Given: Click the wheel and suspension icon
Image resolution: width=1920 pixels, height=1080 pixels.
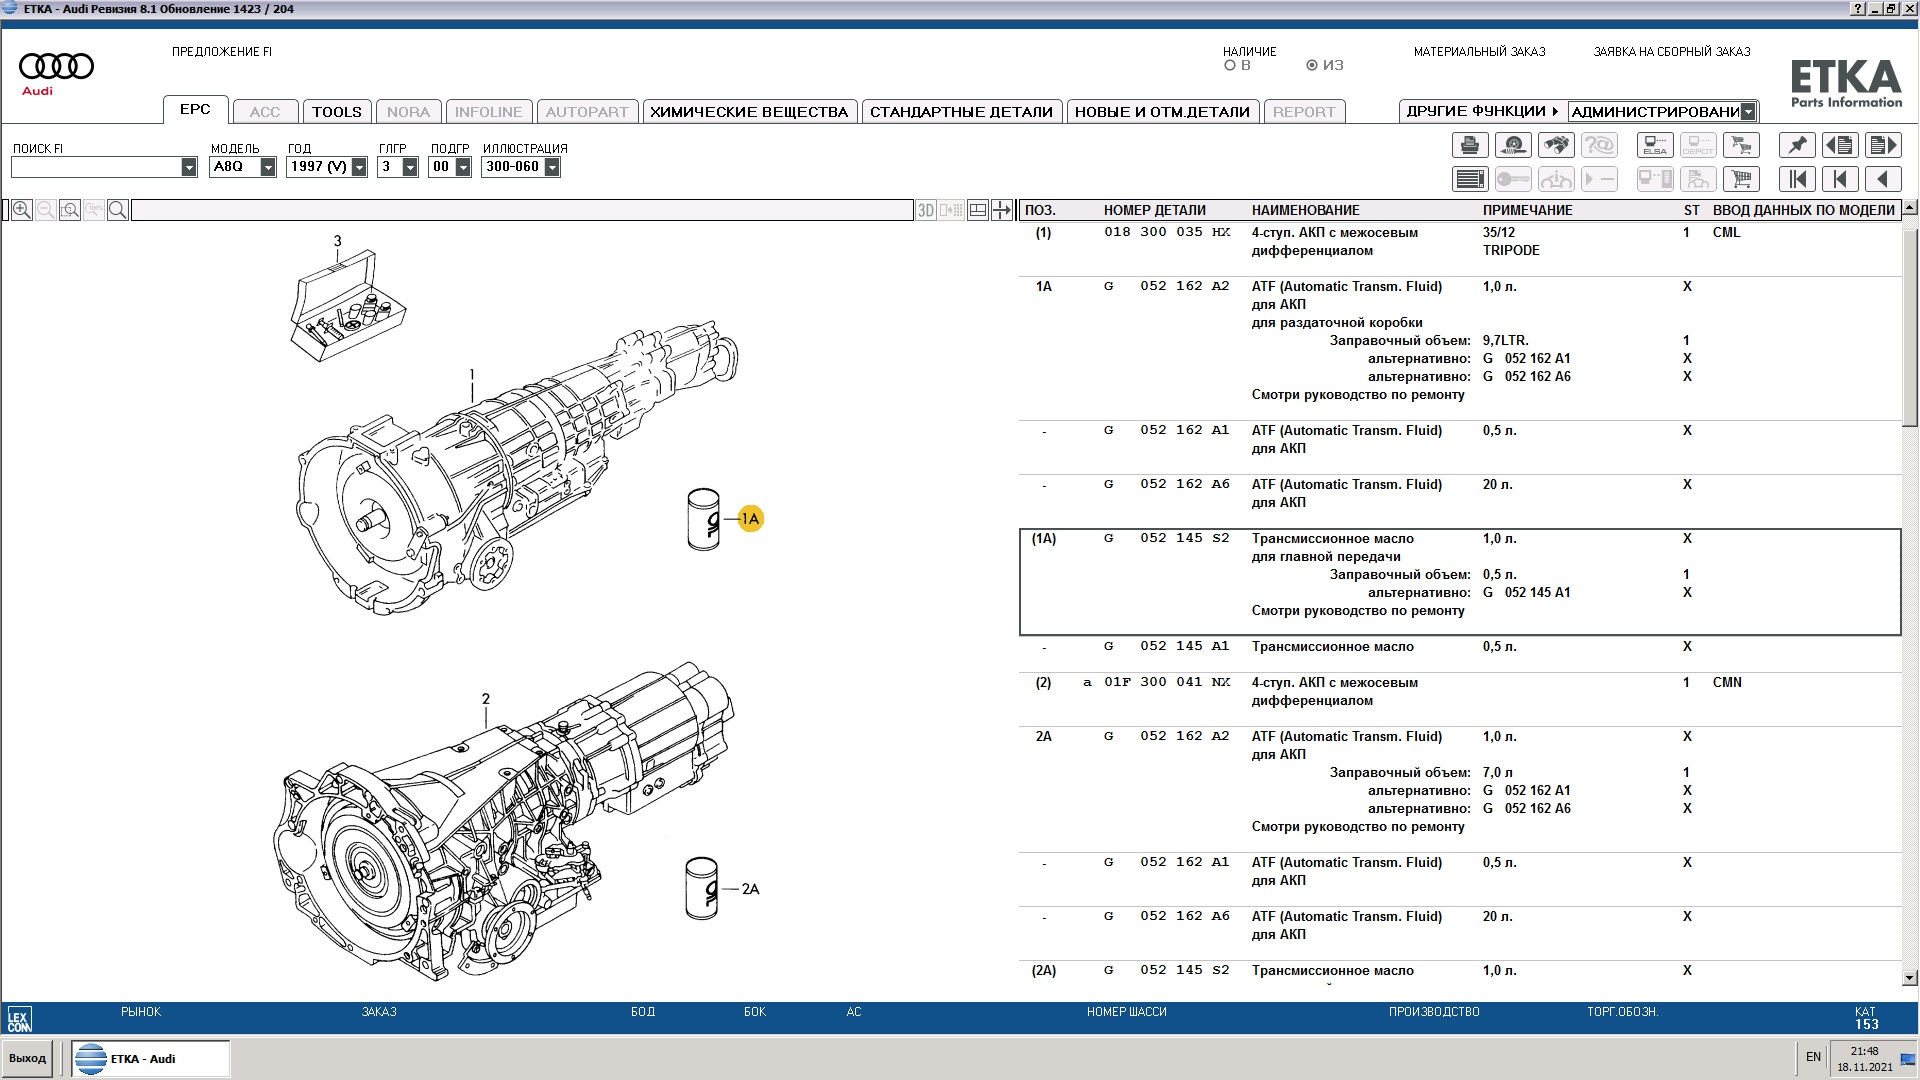Looking at the screenshot, I should pos(1512,146).
